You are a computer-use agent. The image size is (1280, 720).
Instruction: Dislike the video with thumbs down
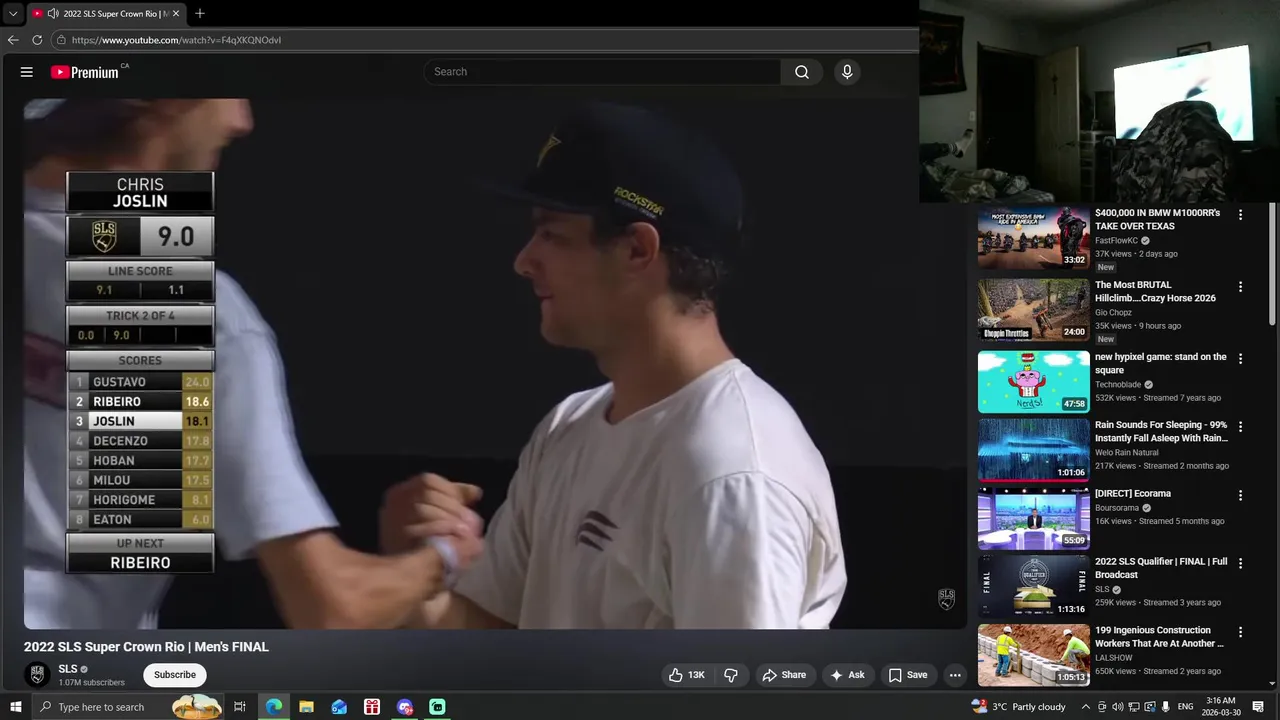click(x=731, y=675)
